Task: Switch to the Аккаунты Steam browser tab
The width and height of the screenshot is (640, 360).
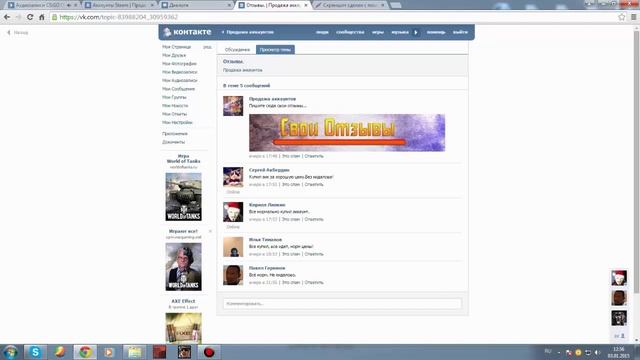Action: coord(119,5)
